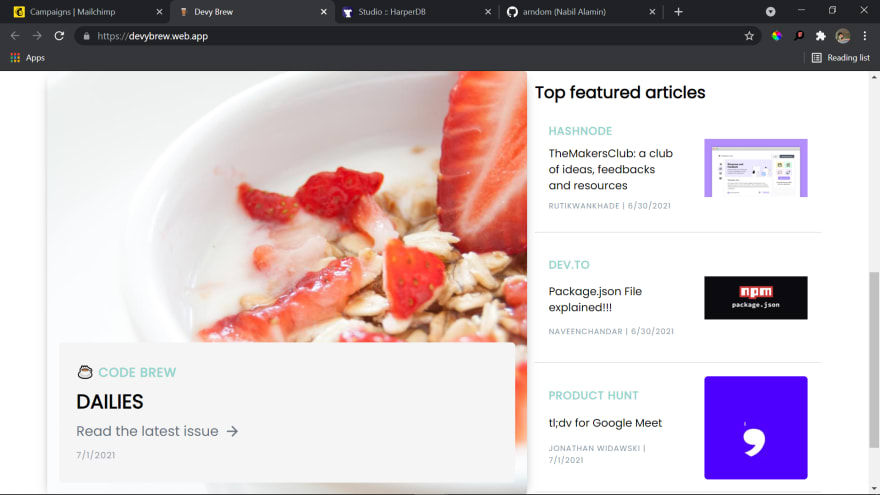Click the Code Brew coffee cup icon

tap(85, 372)
